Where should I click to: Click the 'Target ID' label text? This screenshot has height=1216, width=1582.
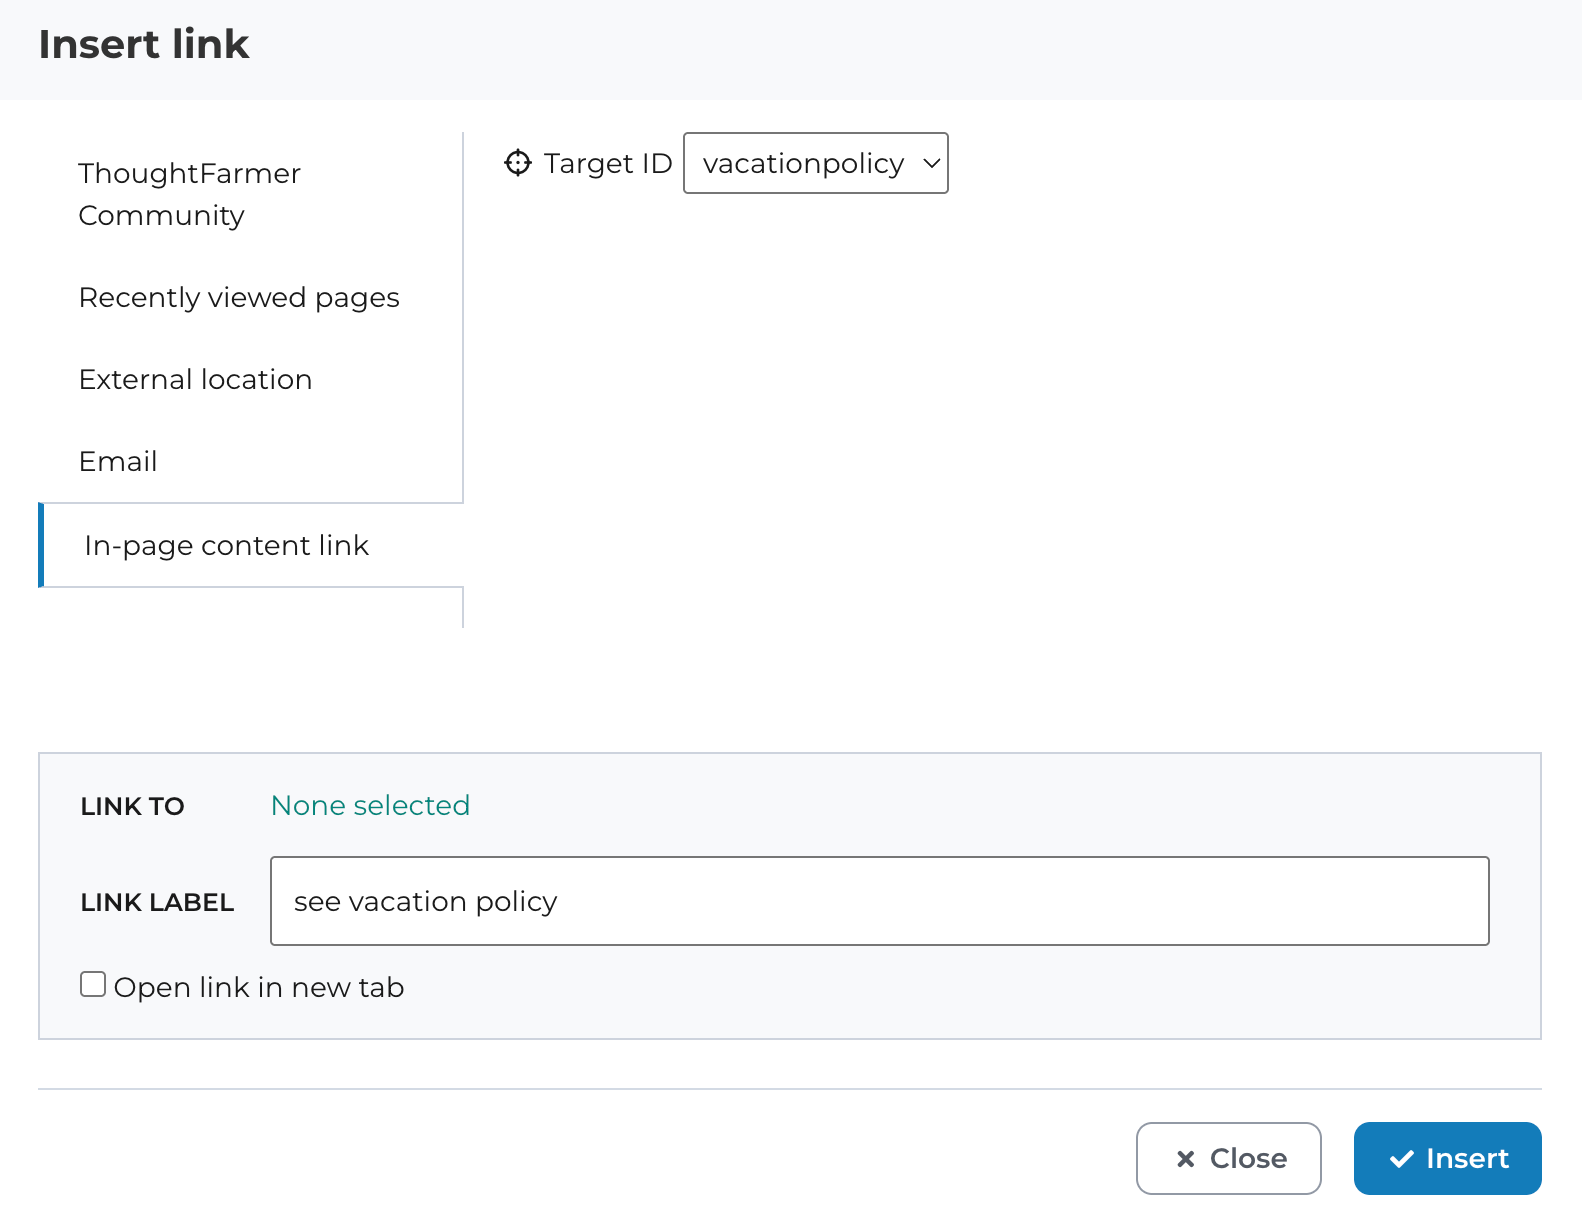tap(607, 163)
